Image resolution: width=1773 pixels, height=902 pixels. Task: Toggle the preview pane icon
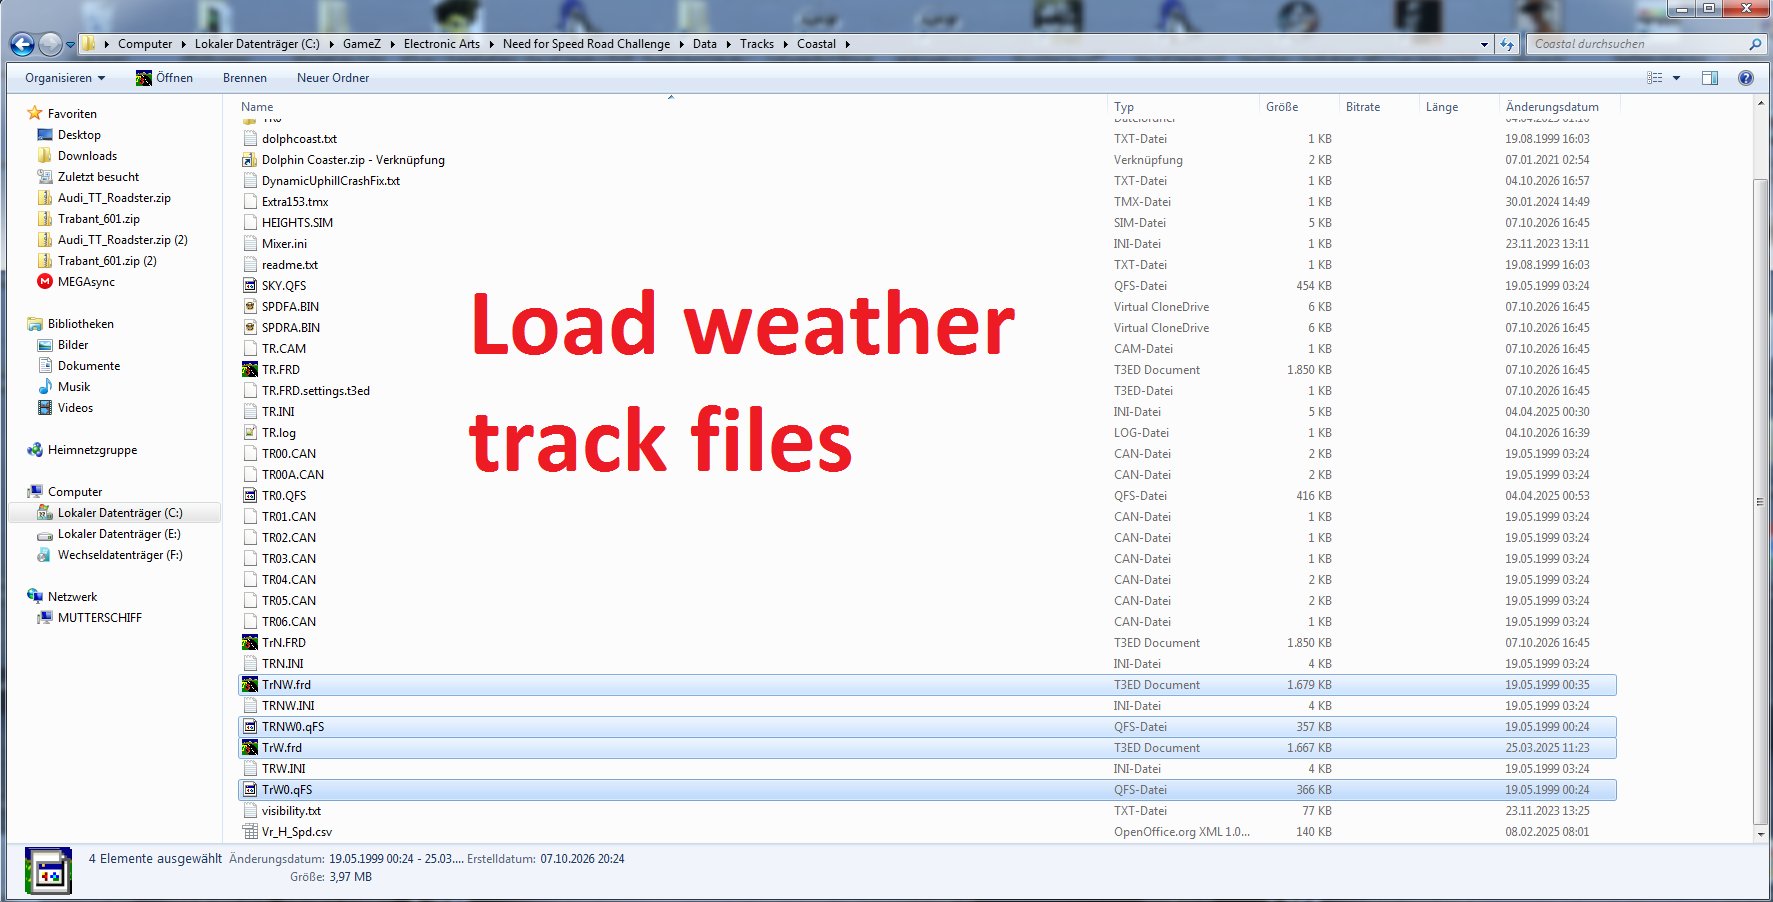(x=1710, y=78)
